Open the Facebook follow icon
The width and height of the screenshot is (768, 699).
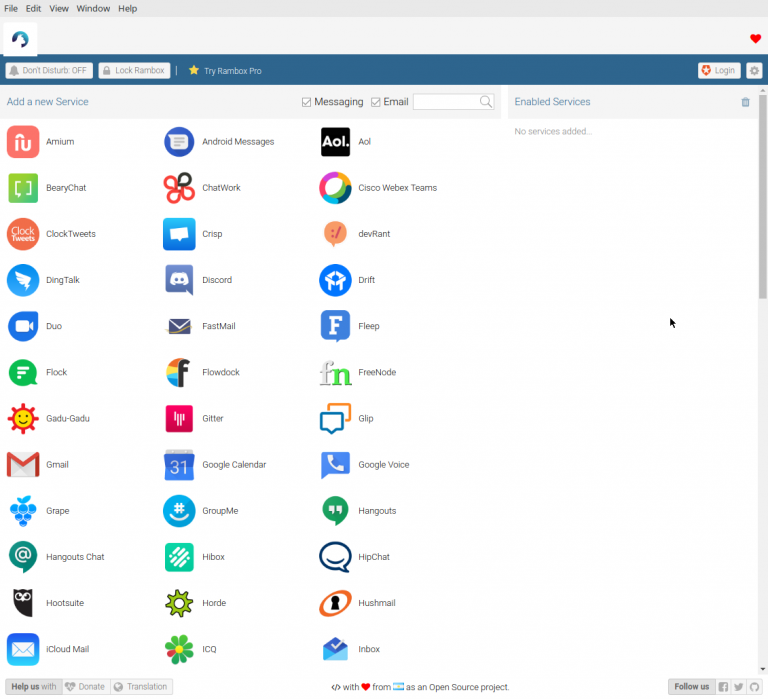click(723, 687)
